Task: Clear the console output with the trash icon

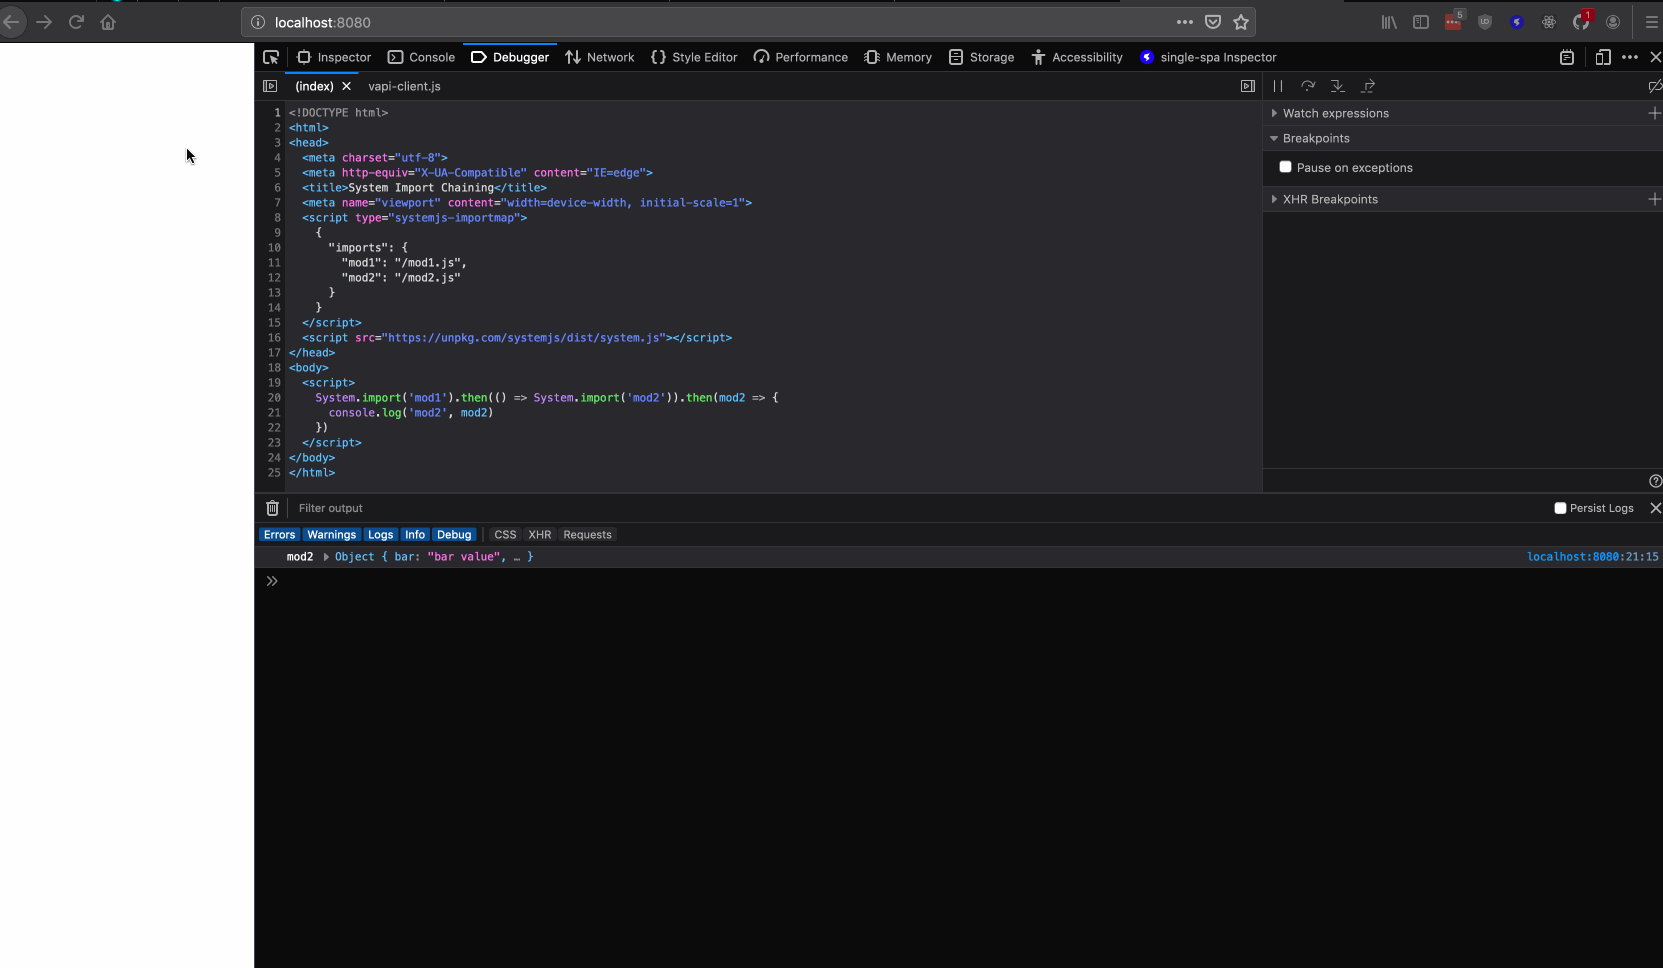Action: 271,508
